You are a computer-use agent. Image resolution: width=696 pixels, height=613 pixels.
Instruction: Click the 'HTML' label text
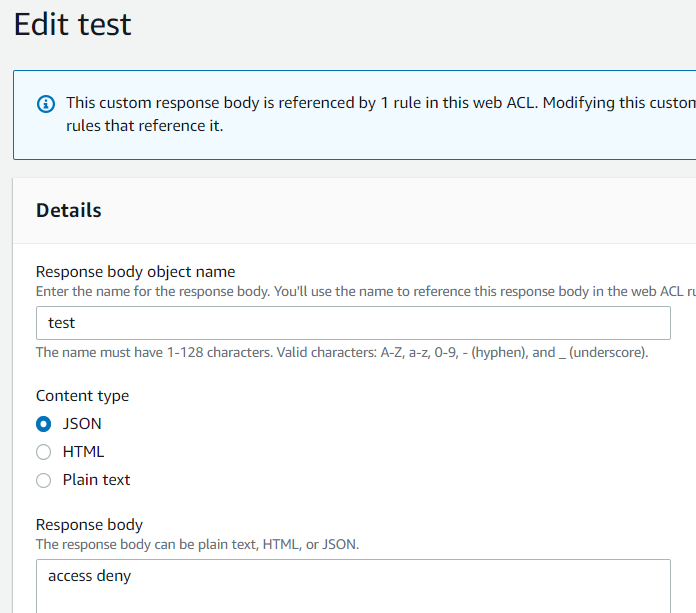coord(83,452)
